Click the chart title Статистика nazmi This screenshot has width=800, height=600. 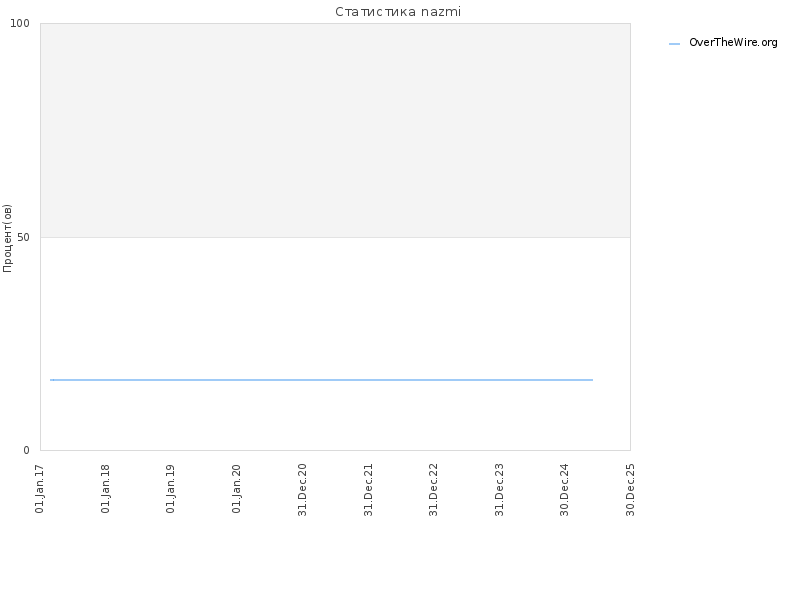coord(398,12)
